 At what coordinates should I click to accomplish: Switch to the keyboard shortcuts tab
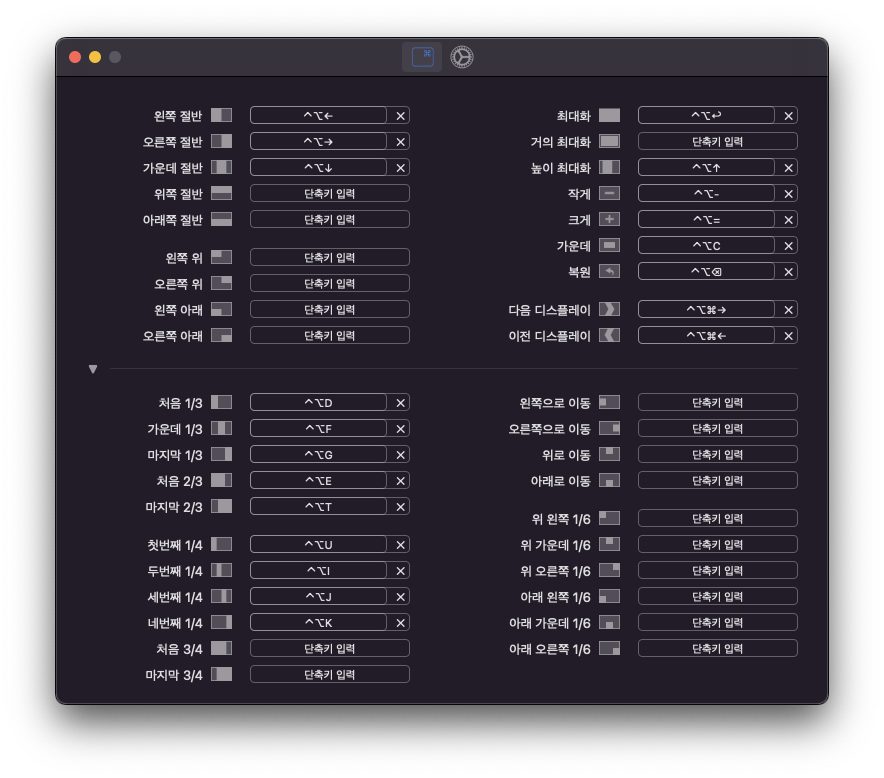(x=422, y=57)
